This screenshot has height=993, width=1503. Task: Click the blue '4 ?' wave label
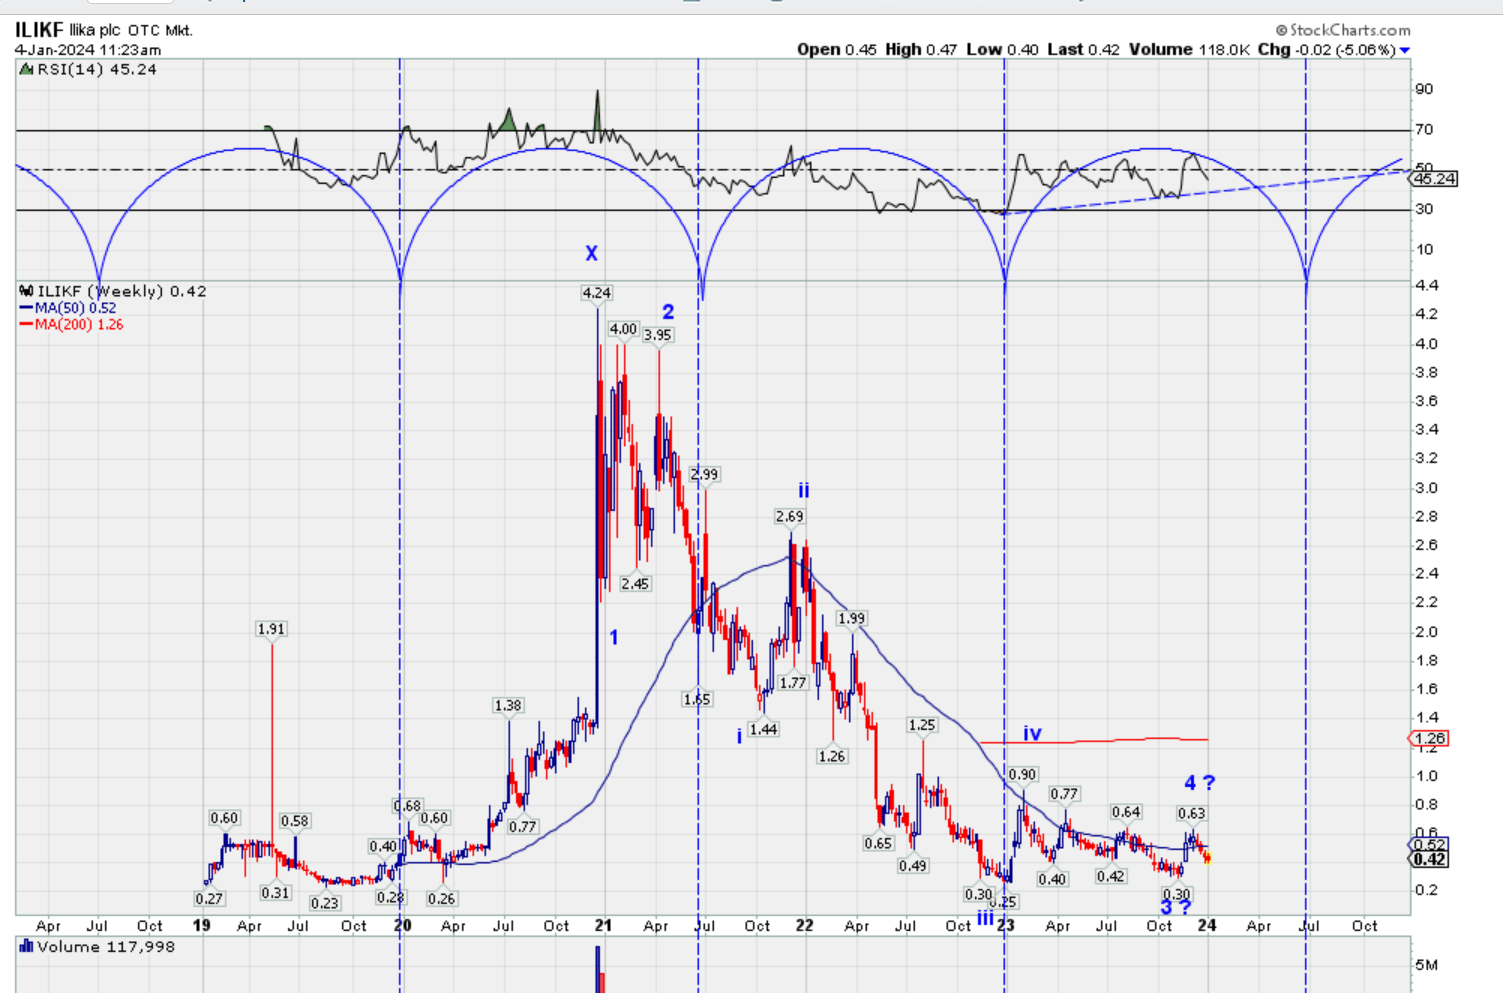click(x=1200, y=783)
